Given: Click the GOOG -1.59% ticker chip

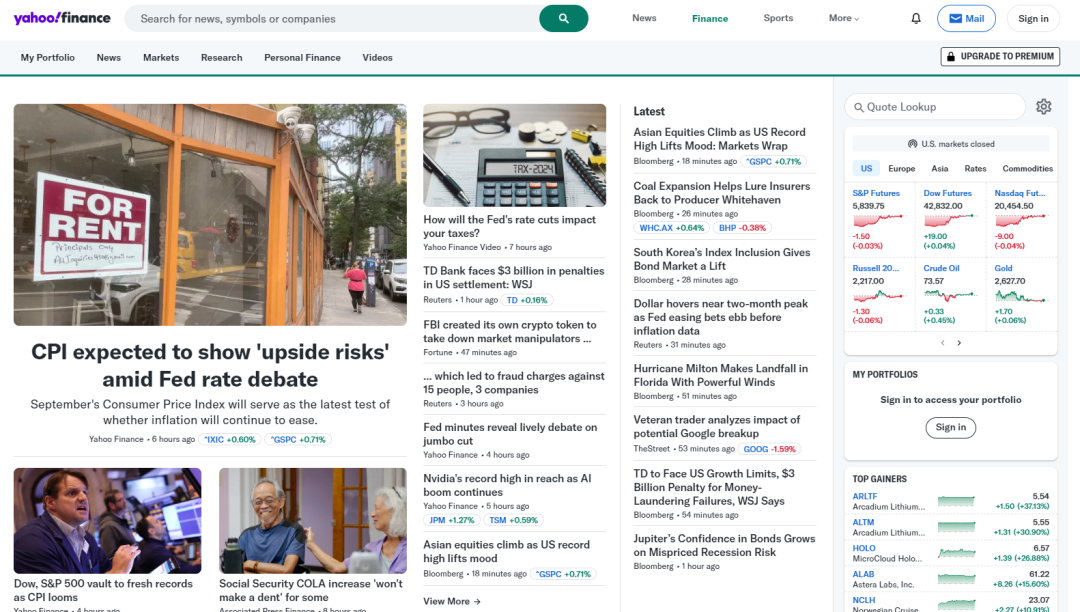Looking at the screenshot, I should pos(769,449).
